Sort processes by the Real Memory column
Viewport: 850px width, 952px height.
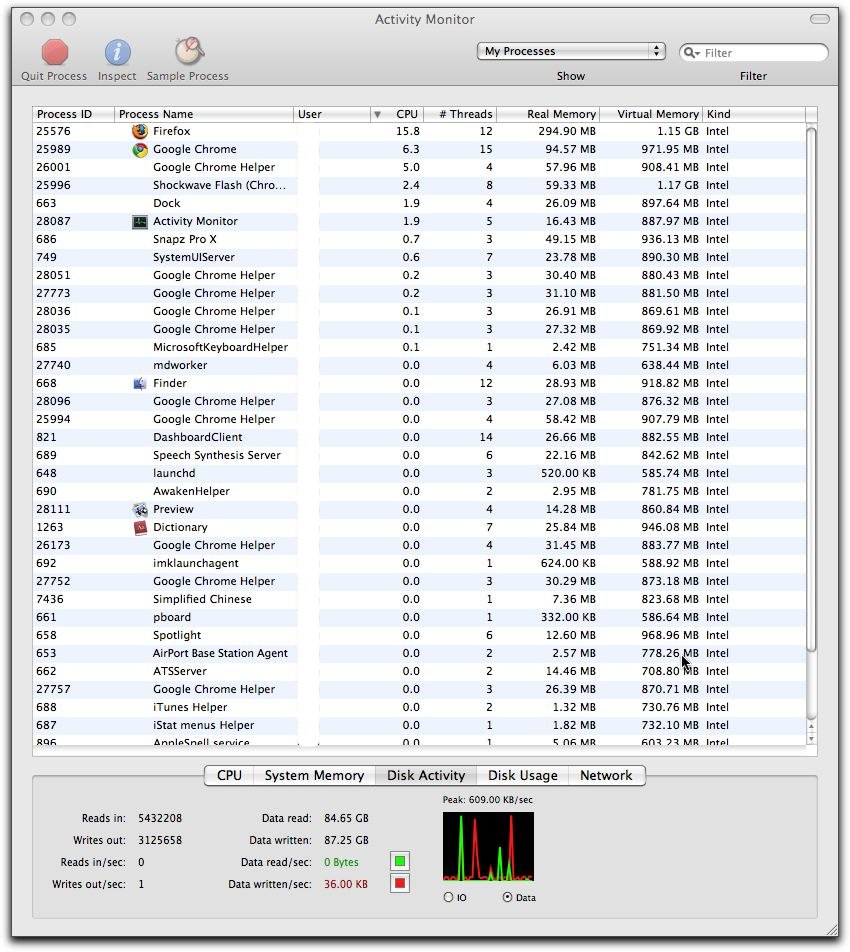(562, 114)
